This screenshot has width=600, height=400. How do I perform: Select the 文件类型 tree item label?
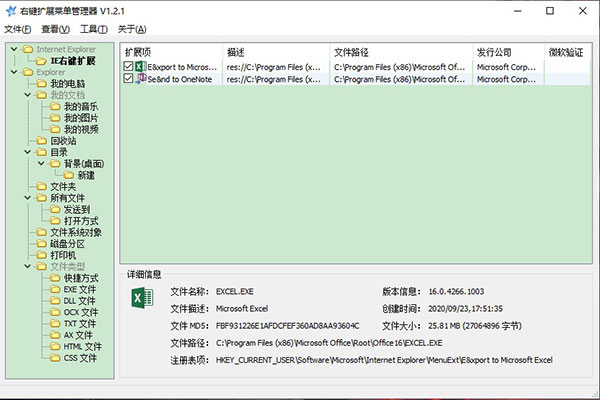(x=68, y=266)
